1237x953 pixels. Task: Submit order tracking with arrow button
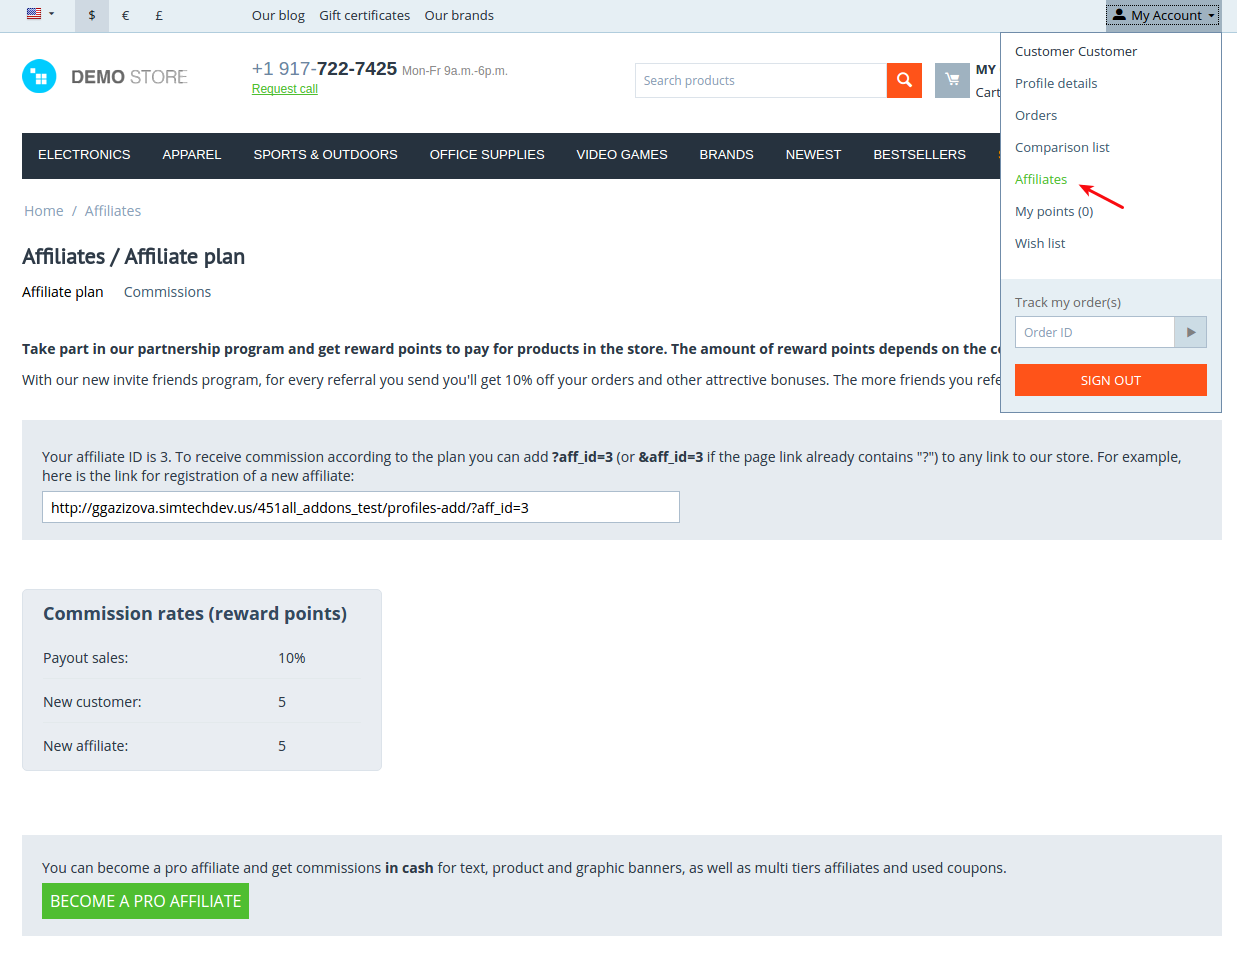coord(1191,332)
